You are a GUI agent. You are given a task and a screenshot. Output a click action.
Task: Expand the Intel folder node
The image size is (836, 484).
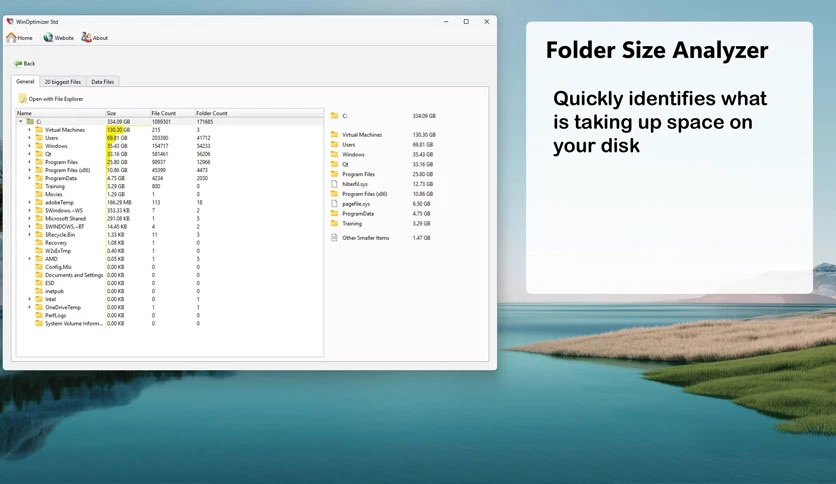(29, 299)
